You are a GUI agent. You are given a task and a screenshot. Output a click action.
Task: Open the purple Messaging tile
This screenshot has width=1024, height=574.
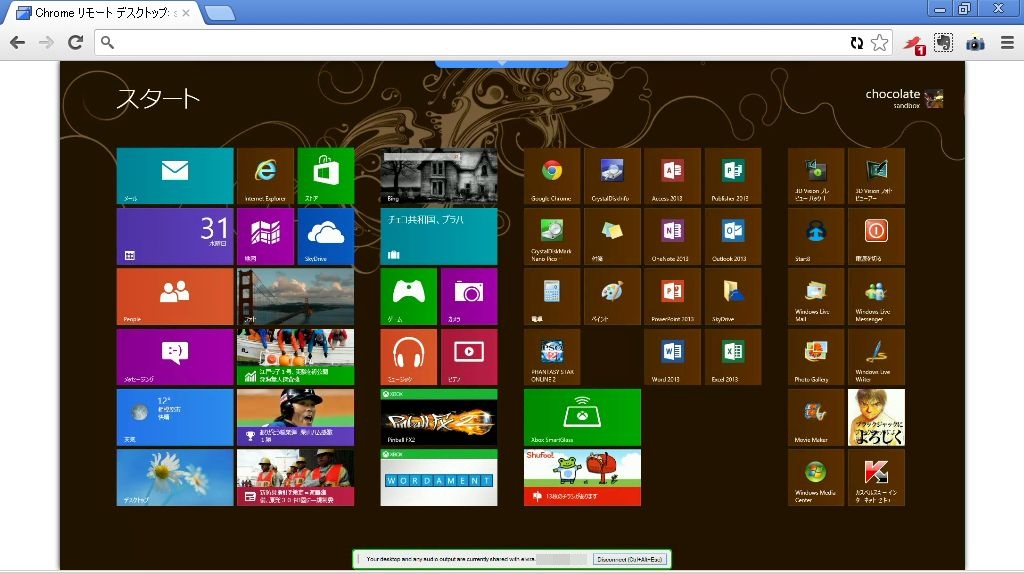pyautogui.click(x=174, y=357)
